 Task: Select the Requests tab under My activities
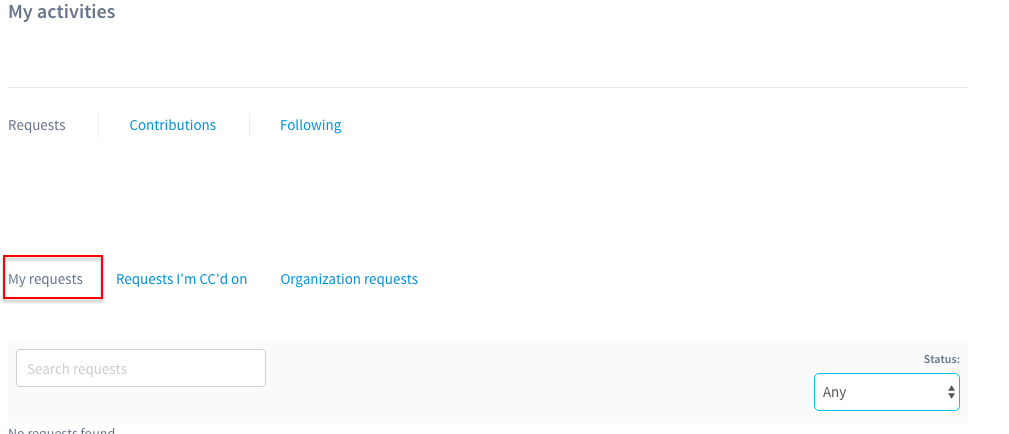point(37,125)
